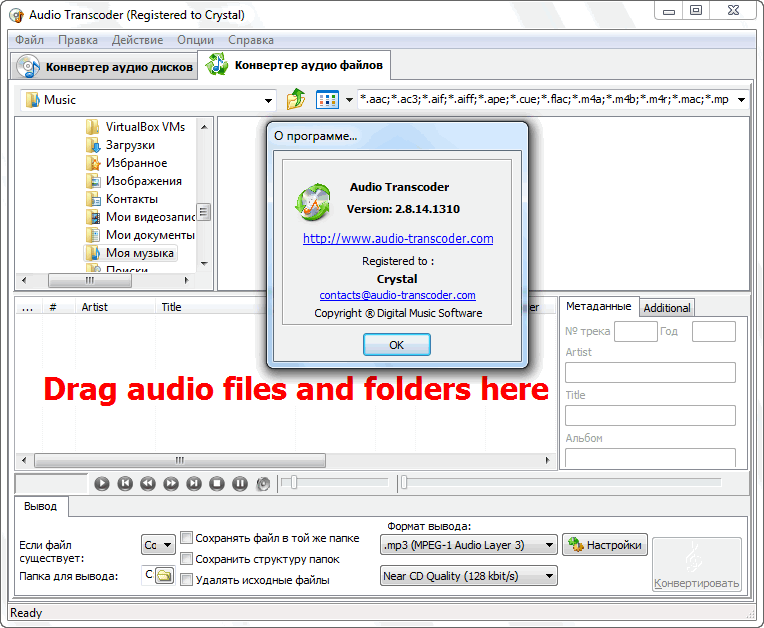Screen dimensions: 764x628
Task: Open the Настройки format settings
Action: click(605, 545)
